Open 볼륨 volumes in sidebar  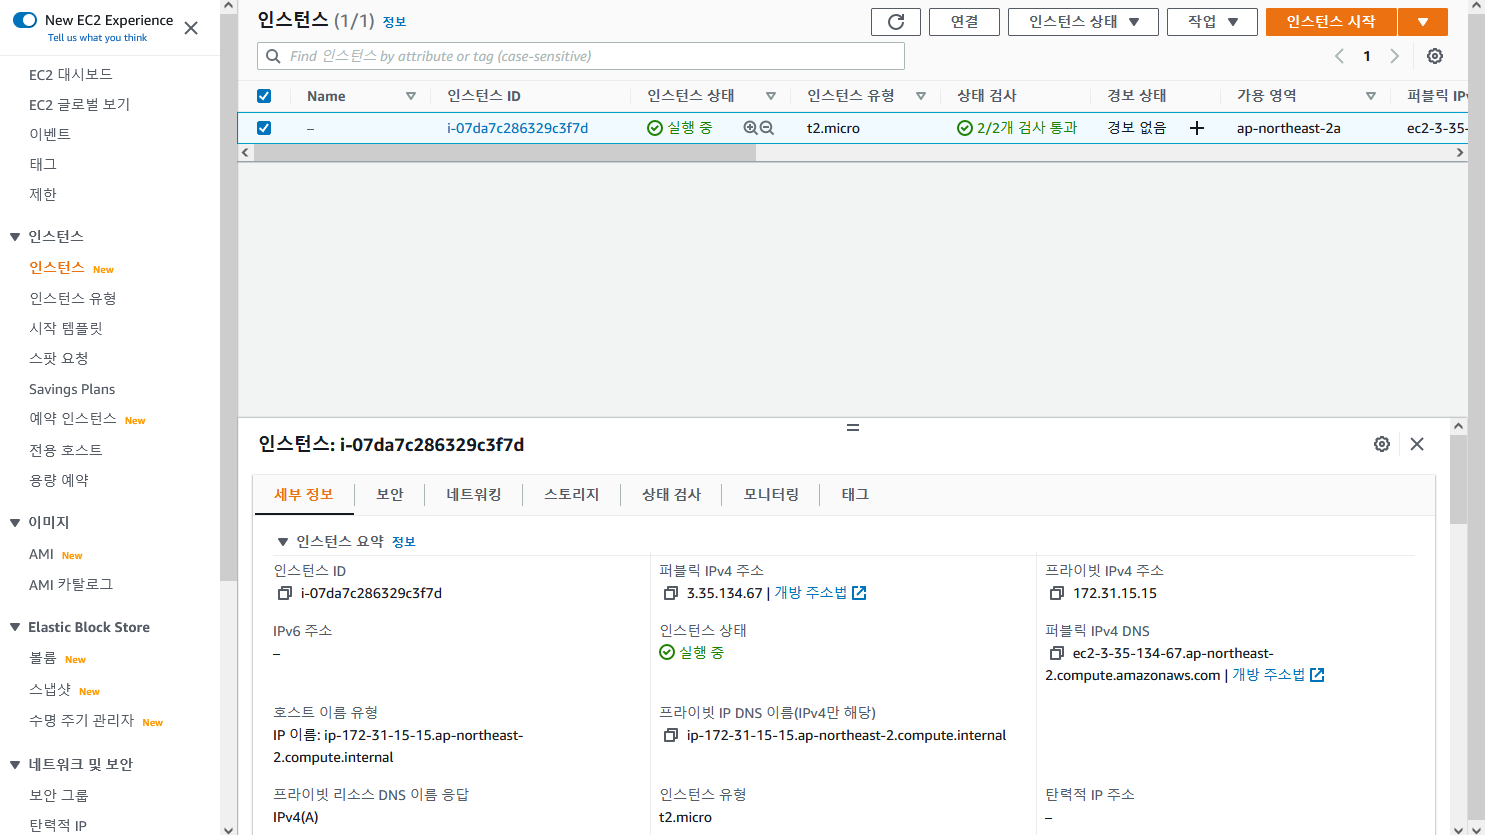(43, 659)
